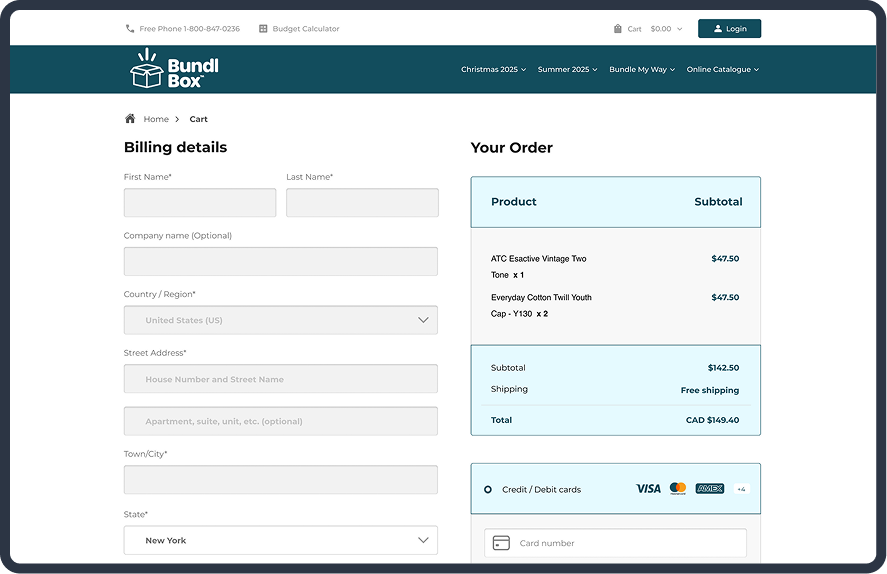Click the Subtotal column header
Screen dimensions: 887x574
tap(718, 201)
